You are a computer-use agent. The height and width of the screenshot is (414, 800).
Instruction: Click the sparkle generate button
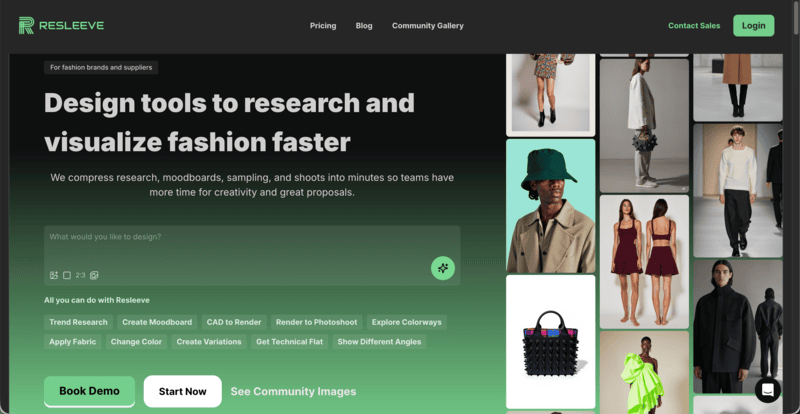[x=442, y=267]
